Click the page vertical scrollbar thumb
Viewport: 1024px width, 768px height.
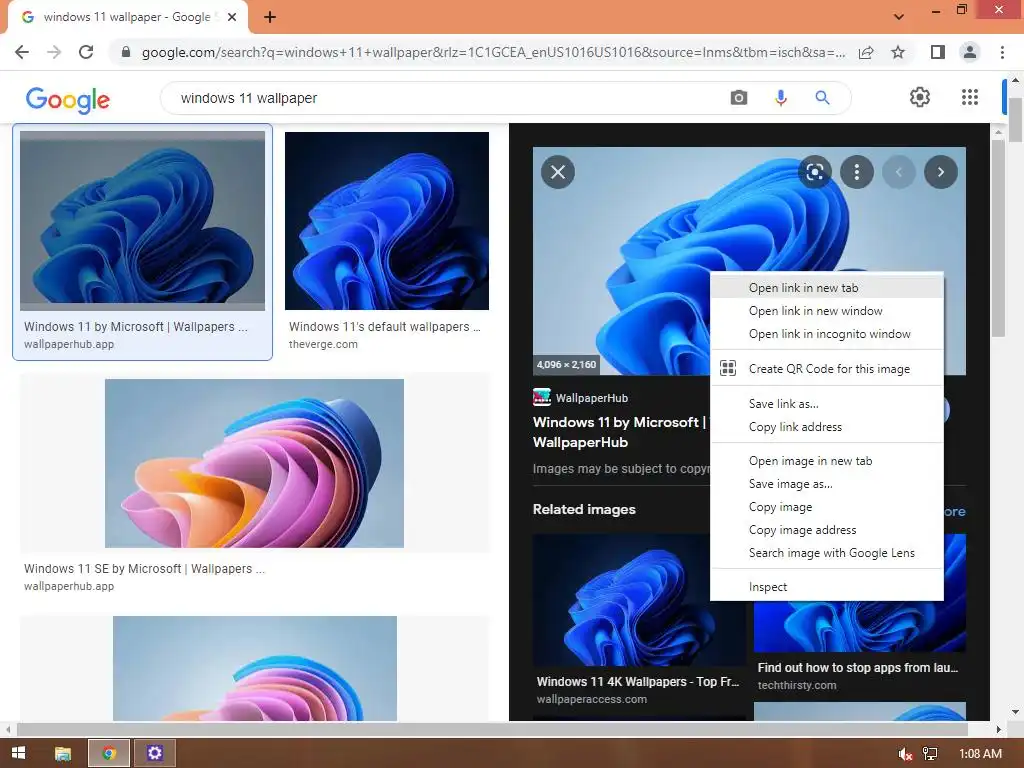click(1016, 120)
